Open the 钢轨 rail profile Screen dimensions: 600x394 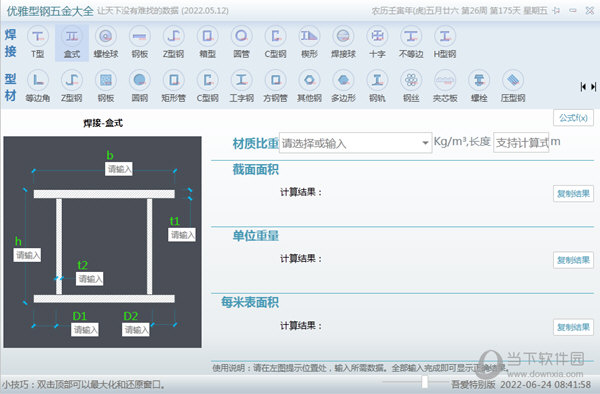(377, 86)
